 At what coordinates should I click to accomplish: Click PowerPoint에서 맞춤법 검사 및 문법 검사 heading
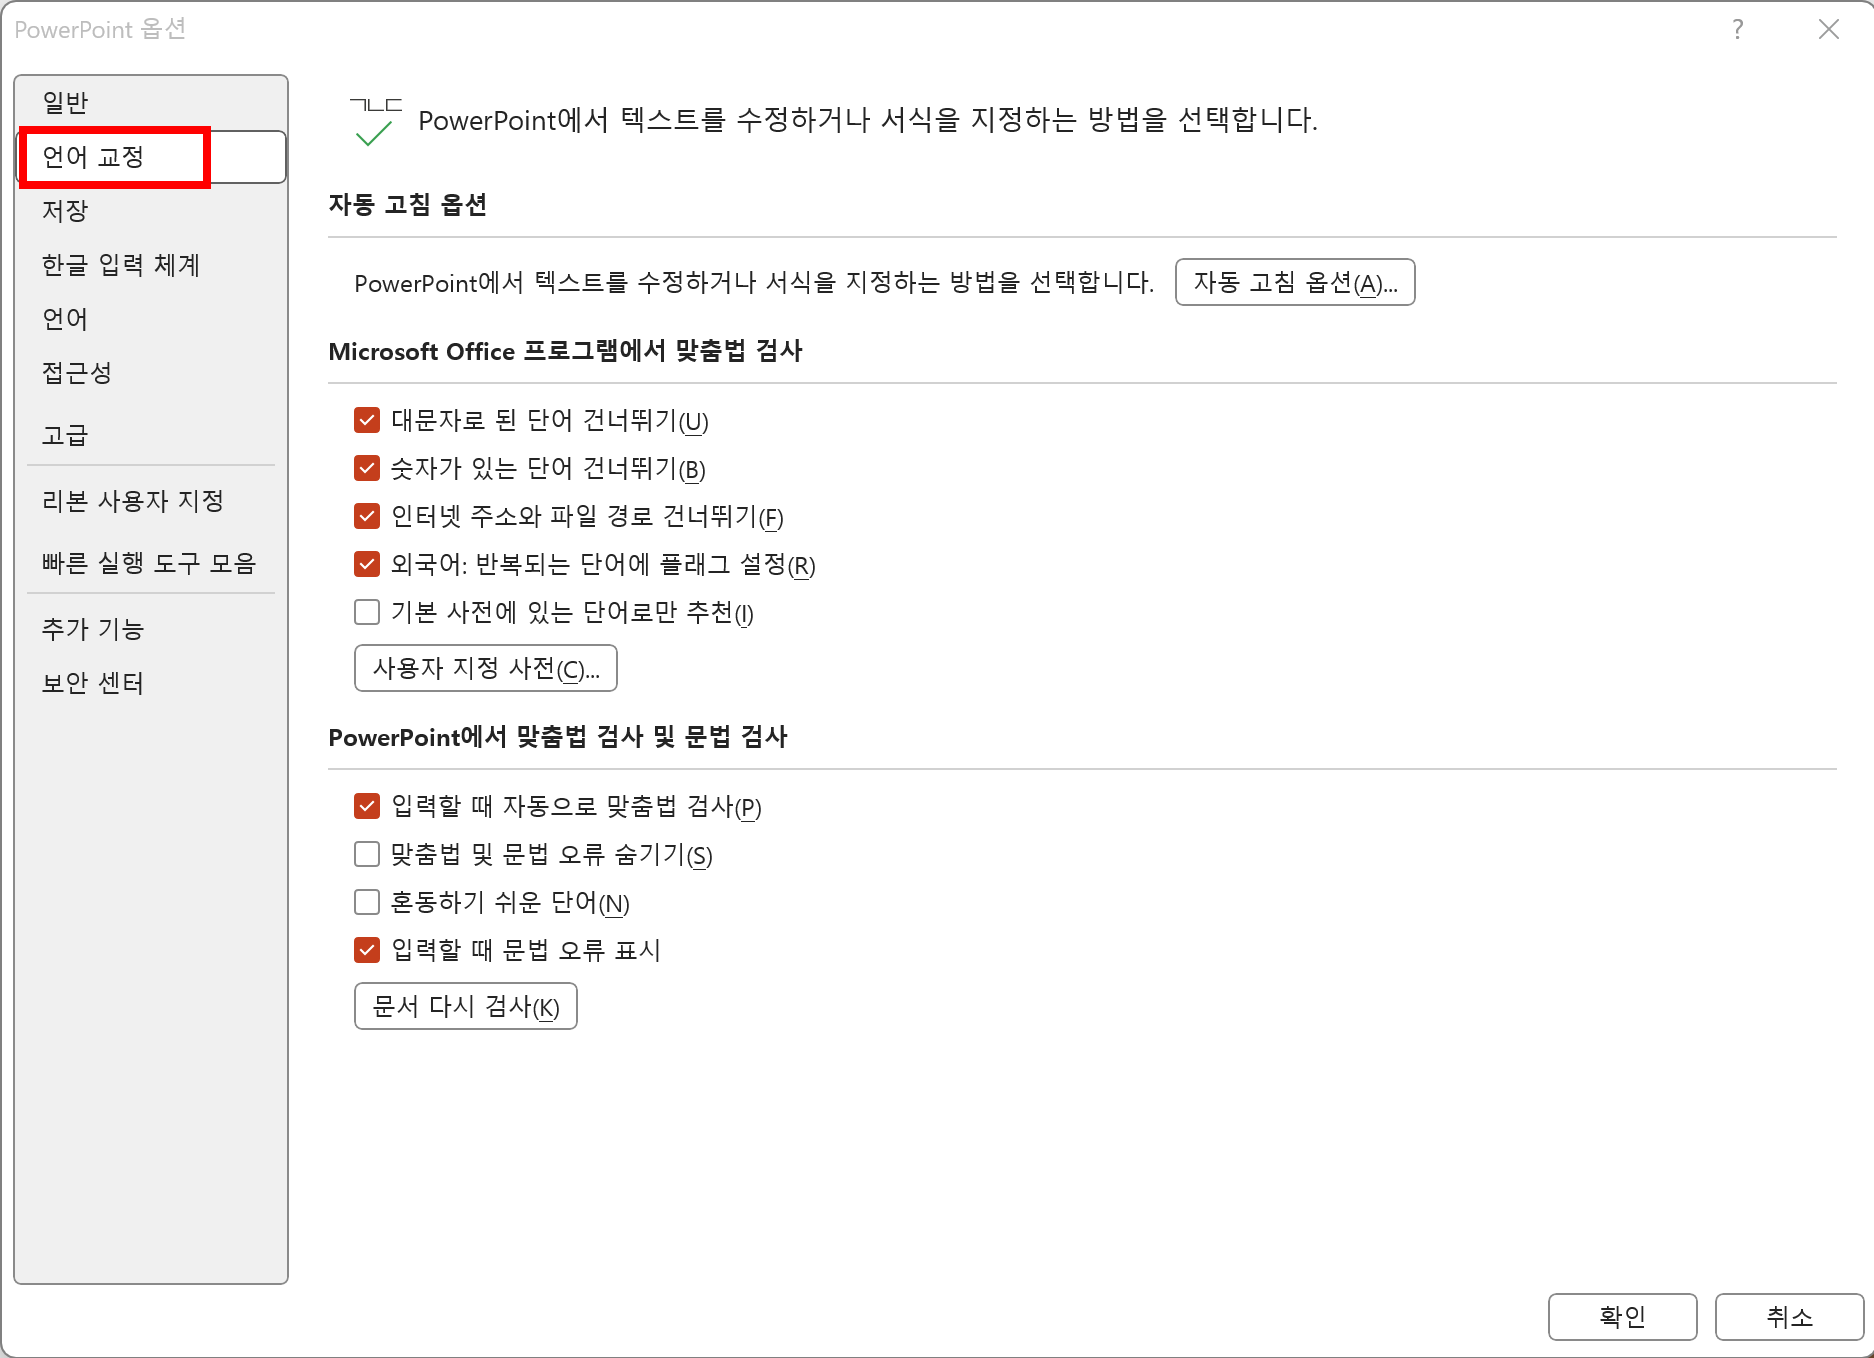point(558,737)
